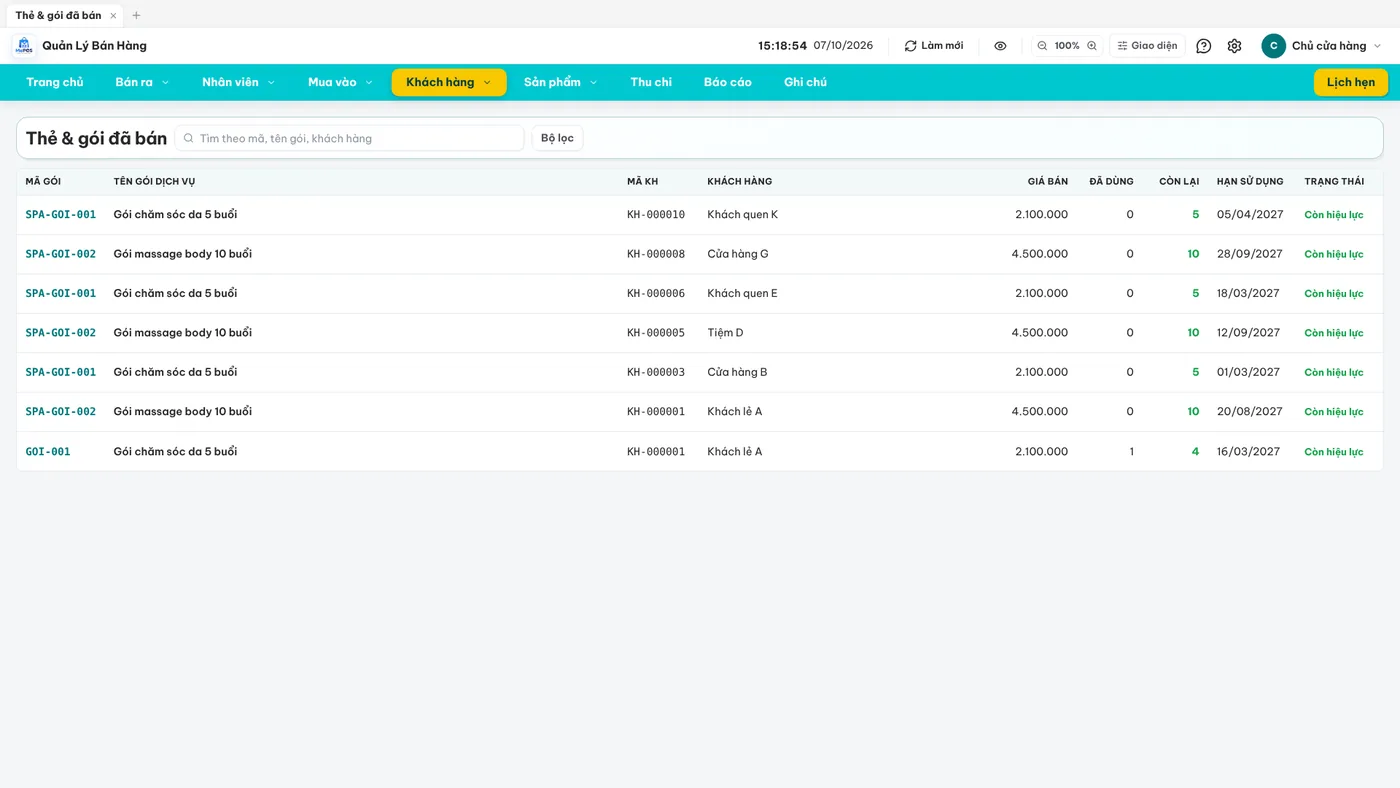Open the Báo cáo menu item

pyautogui.click(x=728, y=82)
